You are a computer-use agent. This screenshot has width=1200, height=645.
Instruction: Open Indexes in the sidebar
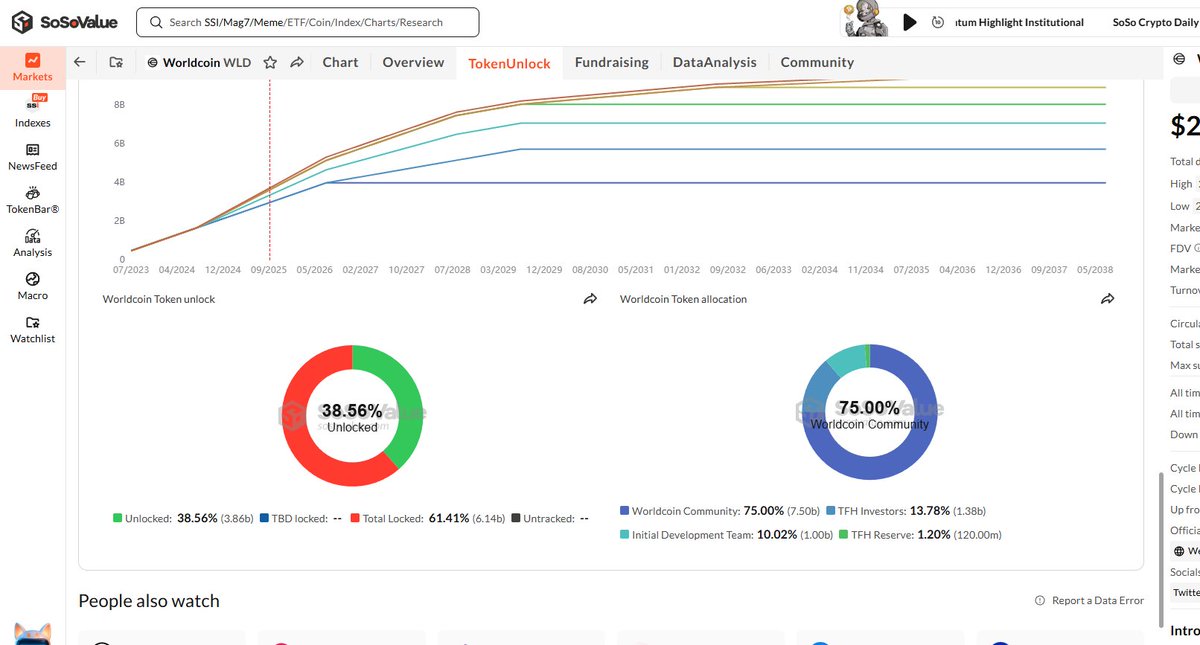tap(32, 111)
